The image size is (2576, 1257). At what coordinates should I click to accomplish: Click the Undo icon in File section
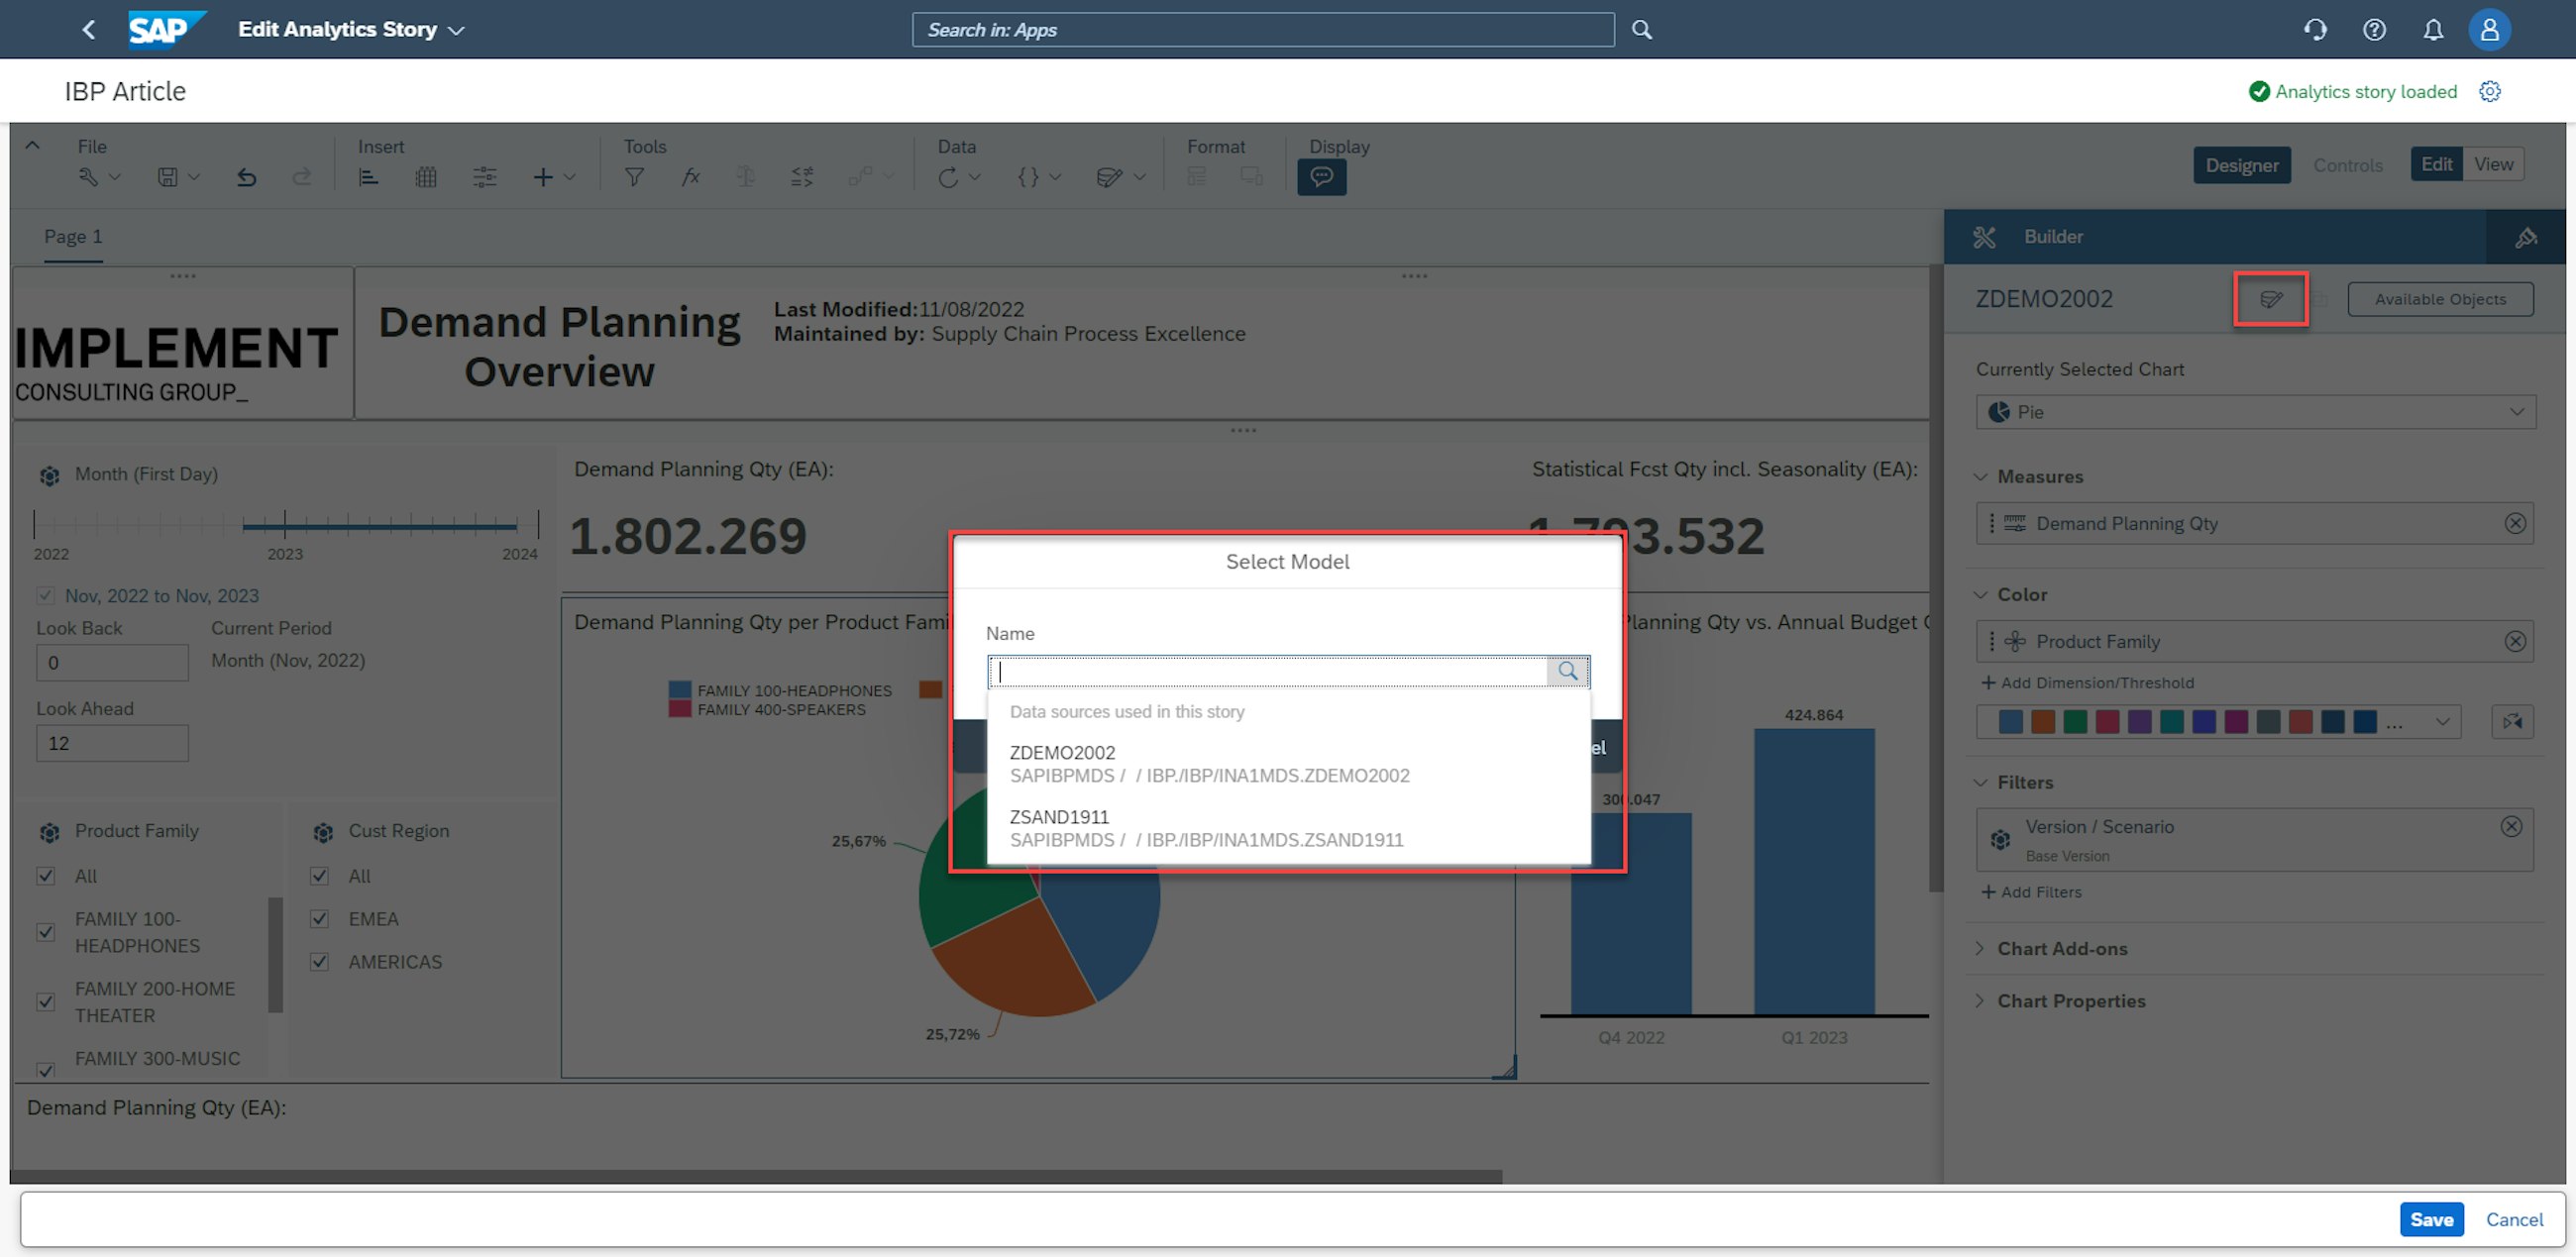pos(246,176)
